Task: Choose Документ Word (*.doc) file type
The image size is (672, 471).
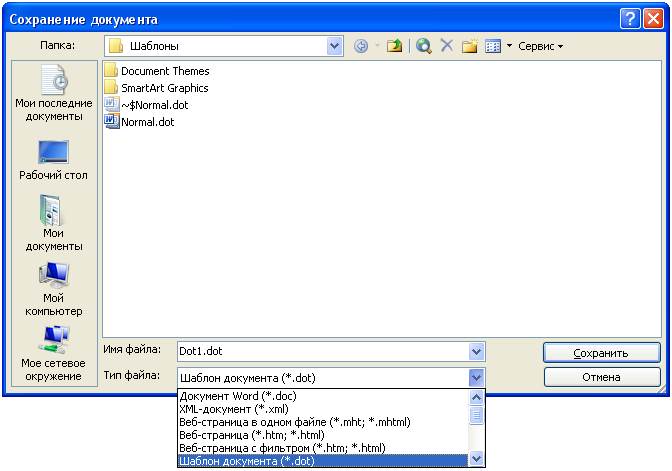Action: 323,396
